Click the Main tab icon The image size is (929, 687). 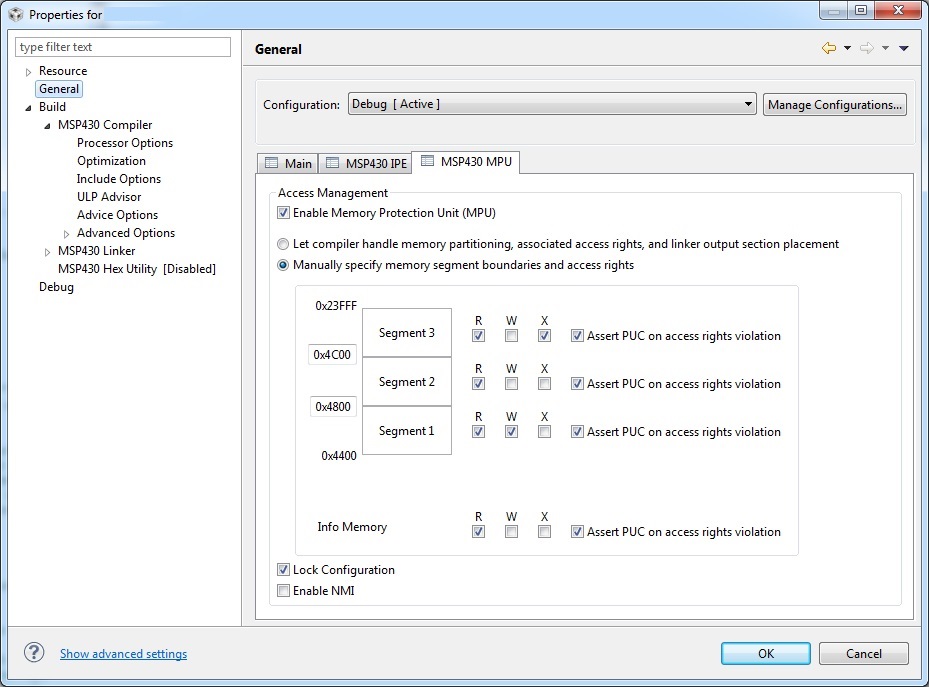click(x=271, y=163)
